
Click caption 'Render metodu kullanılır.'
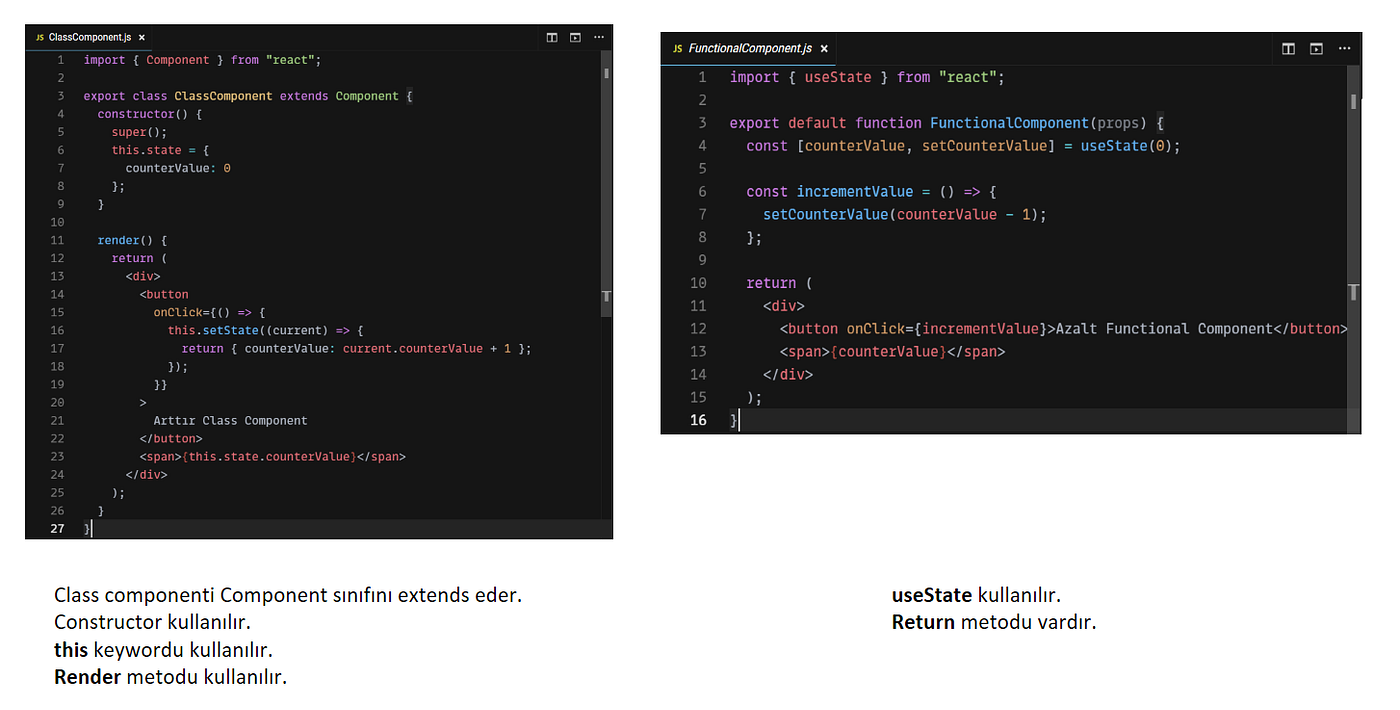click(x=170, y=676)
